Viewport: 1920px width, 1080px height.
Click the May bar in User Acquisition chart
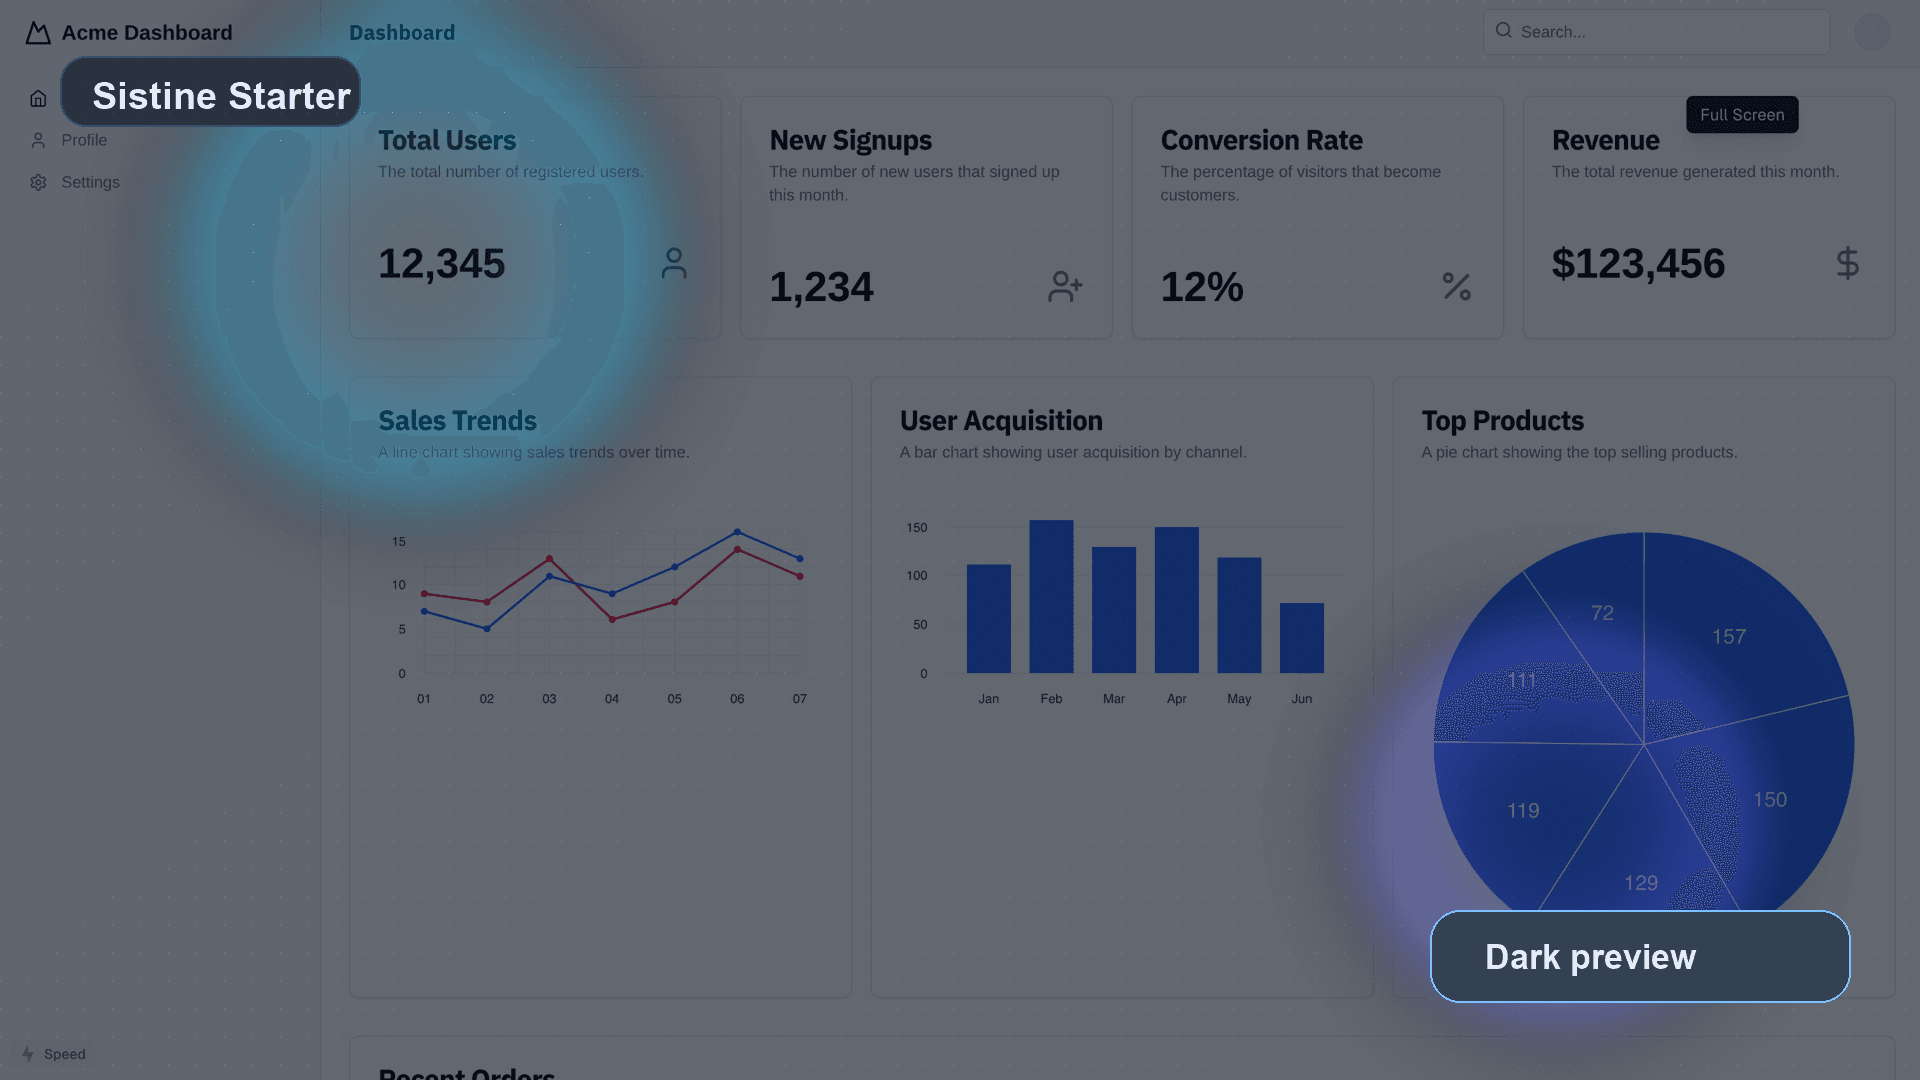(x=1239, y=615)
